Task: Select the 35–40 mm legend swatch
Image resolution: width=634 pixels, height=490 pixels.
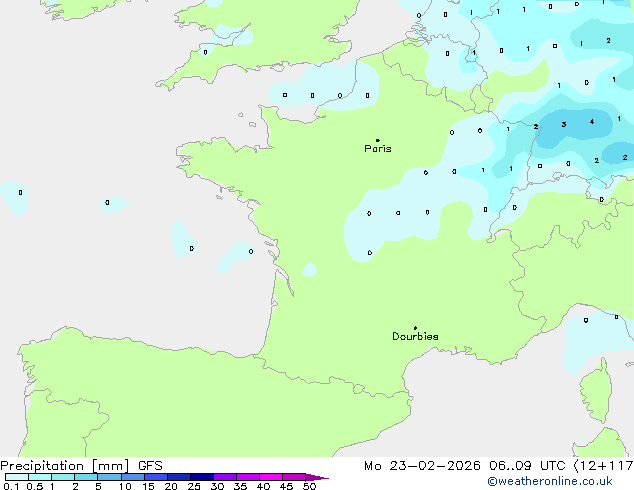Action: tap(248, 477)
